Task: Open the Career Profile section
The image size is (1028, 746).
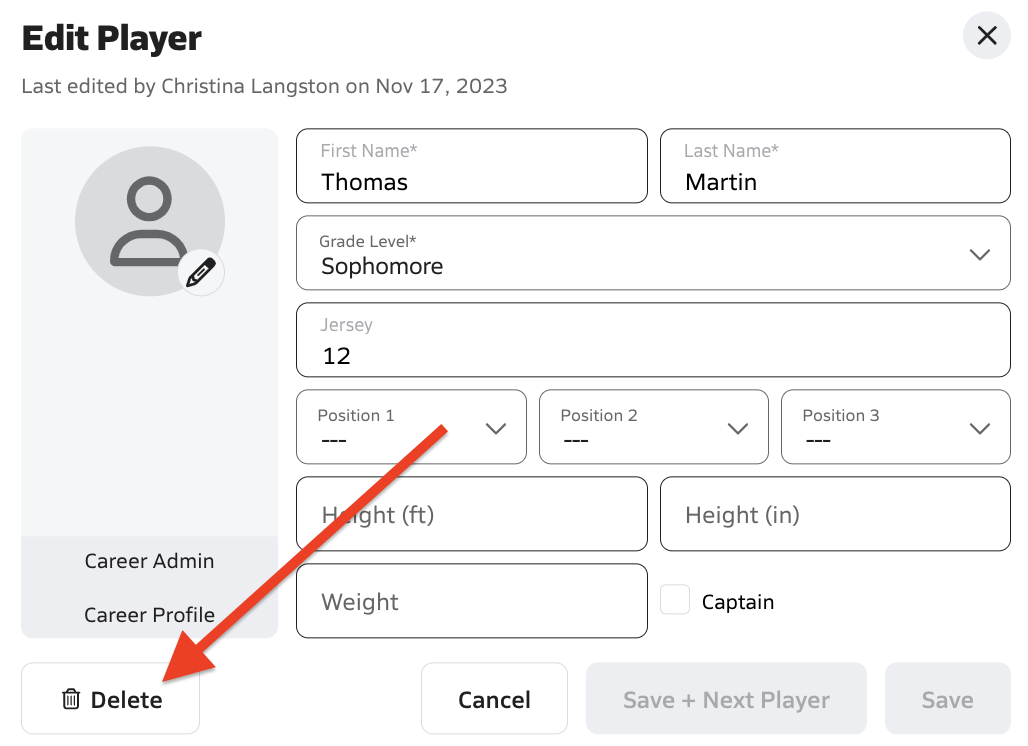Action: [149, 614]
